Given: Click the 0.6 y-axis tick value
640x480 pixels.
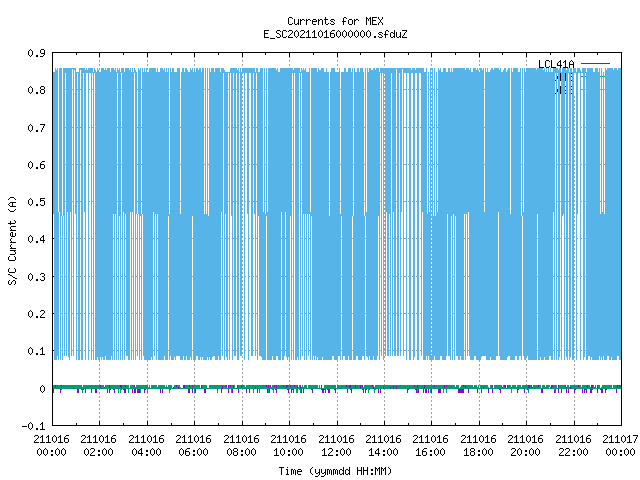Looking at the screenshot, I should click(x=36, y=165).
